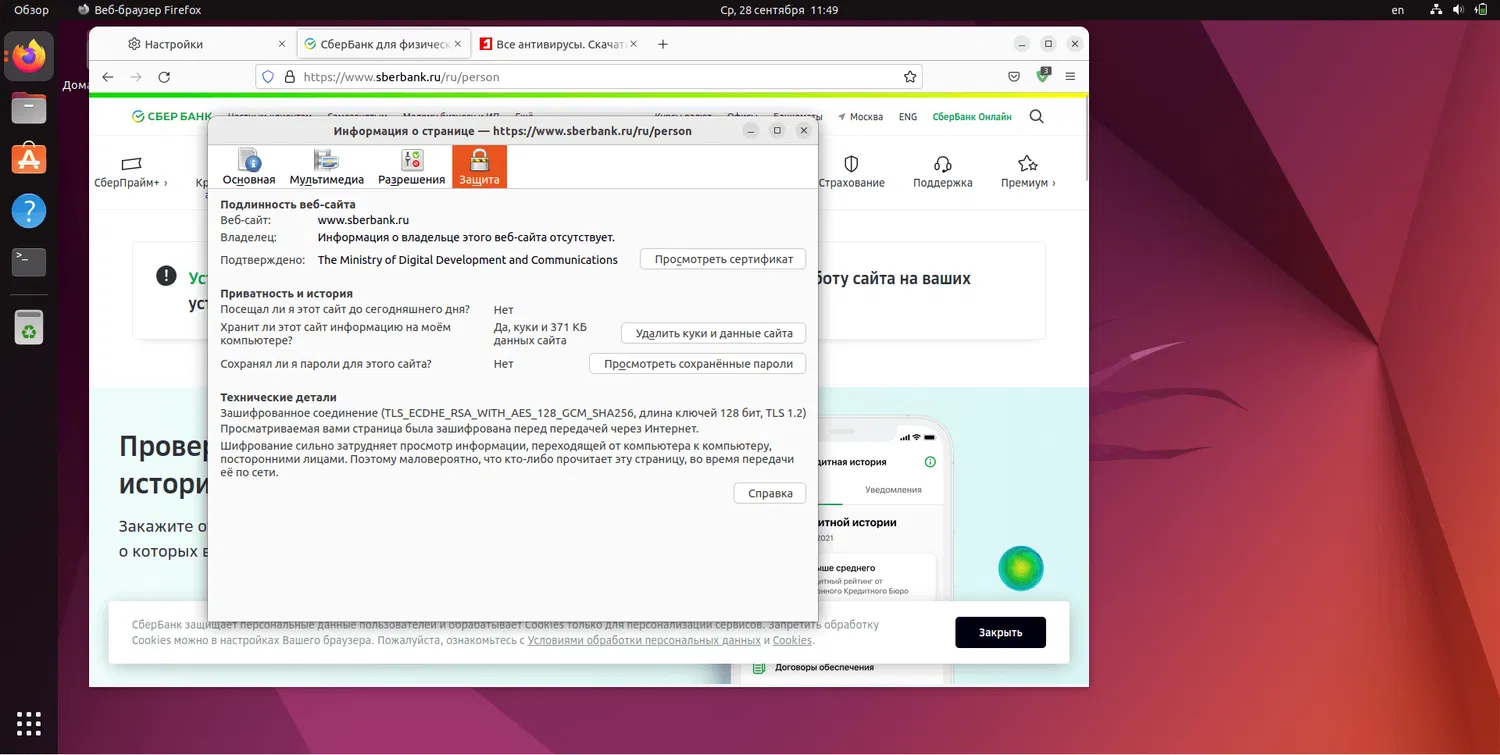Open Условиями обработки персональных данных link
1500x755 pixels.
(x=644, y=640)
